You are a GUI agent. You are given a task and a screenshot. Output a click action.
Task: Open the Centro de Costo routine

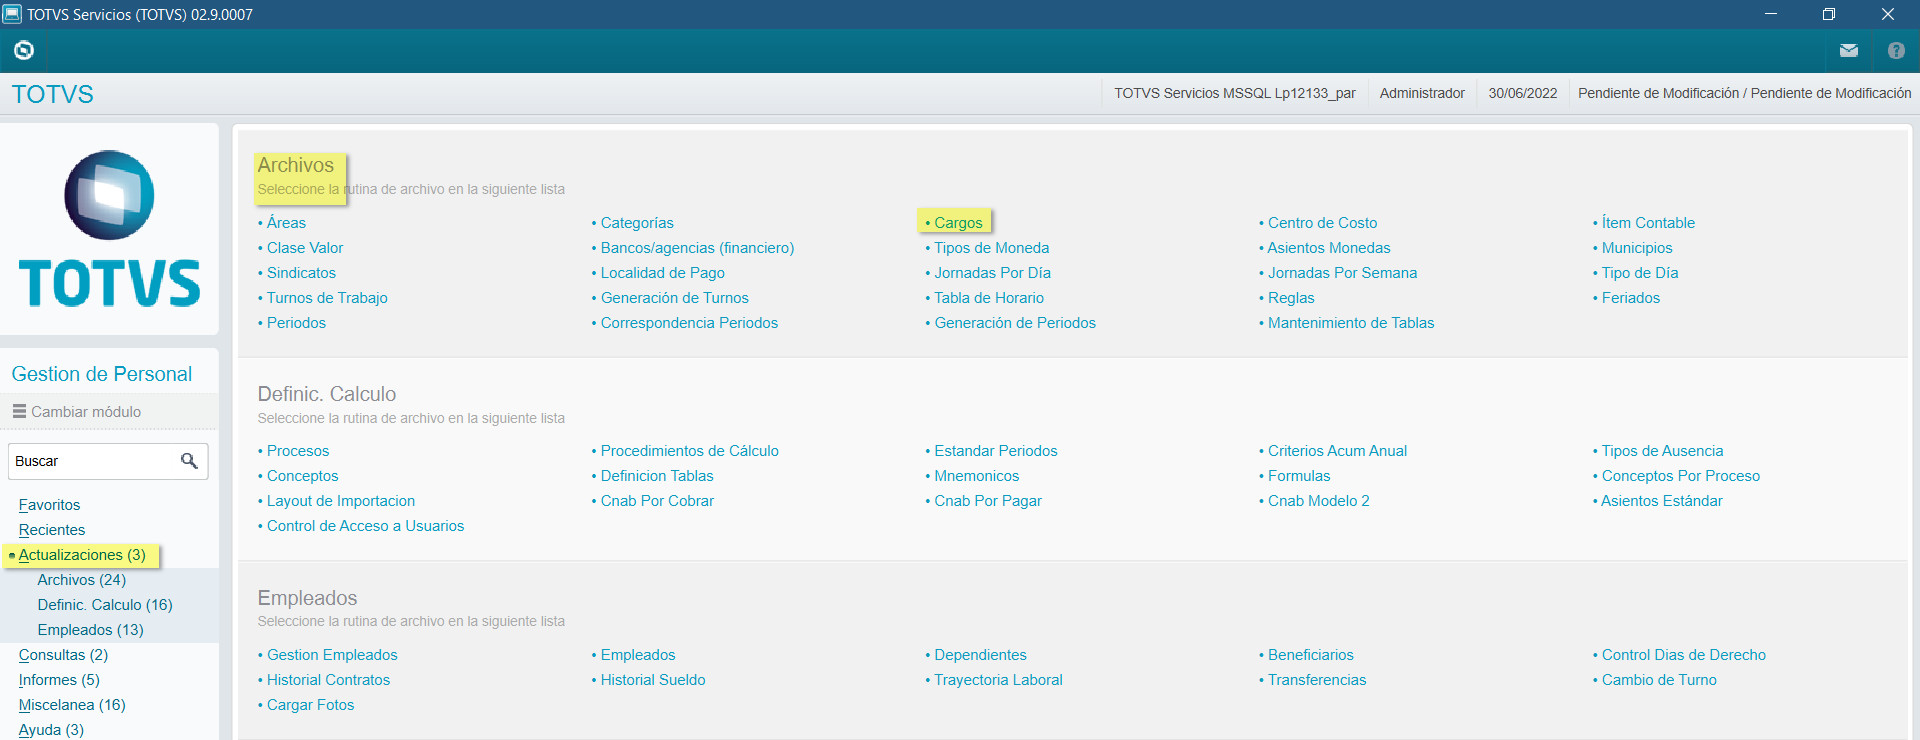[x=1322, y=223]
